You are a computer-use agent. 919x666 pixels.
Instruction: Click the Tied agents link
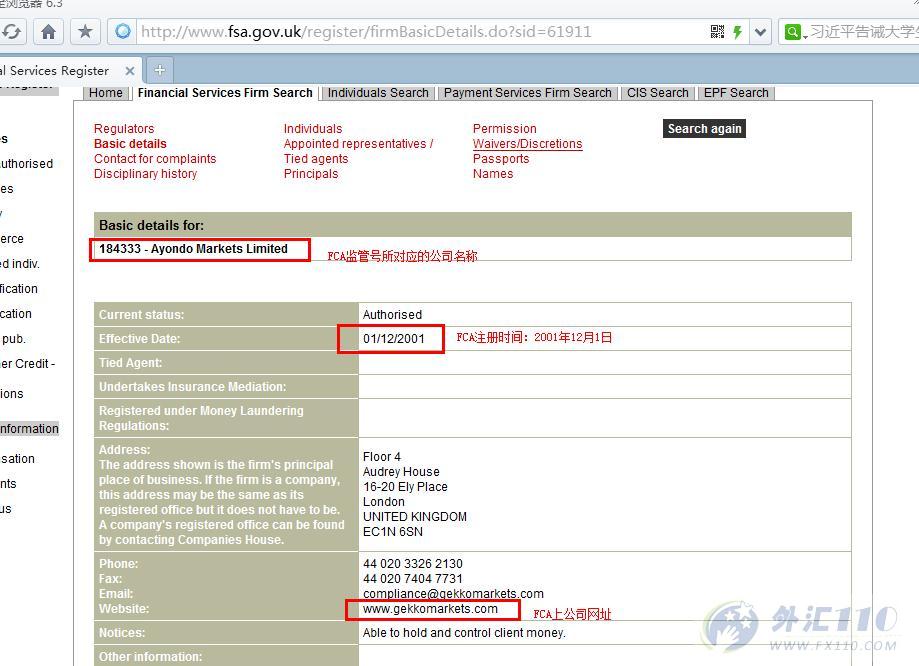(316, 159)
